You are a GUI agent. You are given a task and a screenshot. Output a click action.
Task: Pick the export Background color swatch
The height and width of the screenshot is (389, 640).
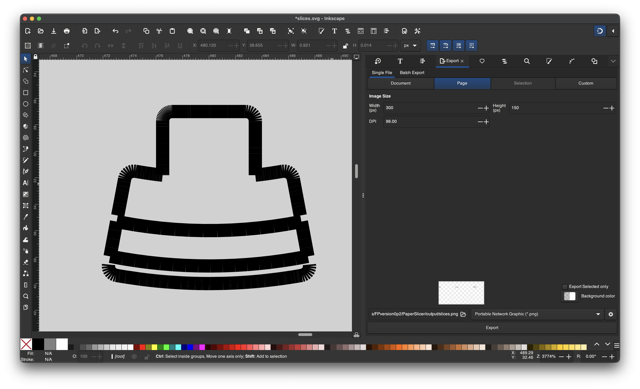(569, 296)
